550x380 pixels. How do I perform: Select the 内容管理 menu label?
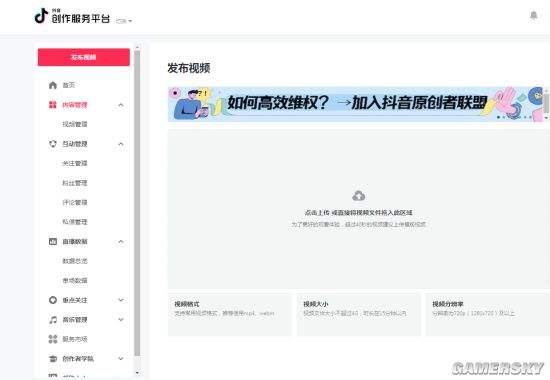[75, 105]
